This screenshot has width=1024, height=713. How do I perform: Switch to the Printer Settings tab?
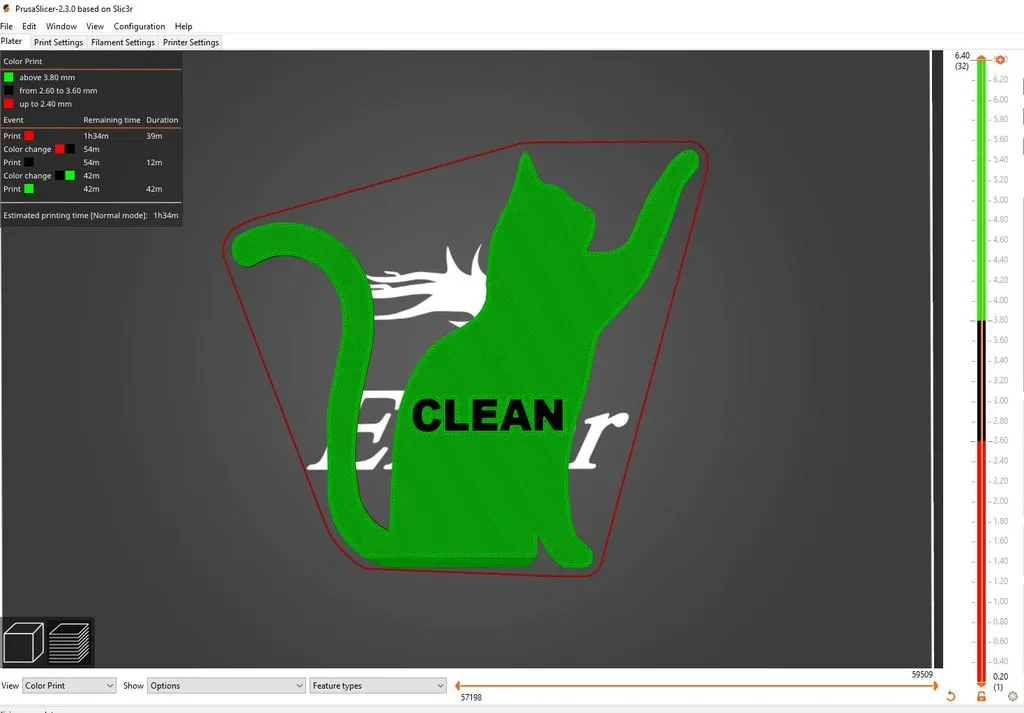[191, 42]
